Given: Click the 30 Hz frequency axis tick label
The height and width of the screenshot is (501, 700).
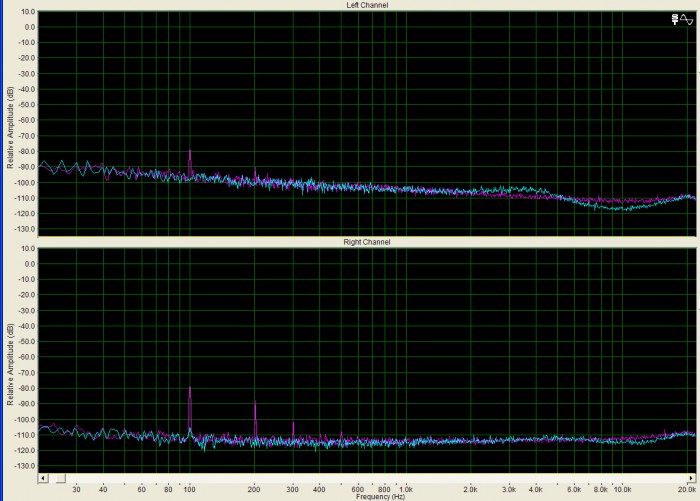Looking at the screenshot, I should [x=76, y=489].
